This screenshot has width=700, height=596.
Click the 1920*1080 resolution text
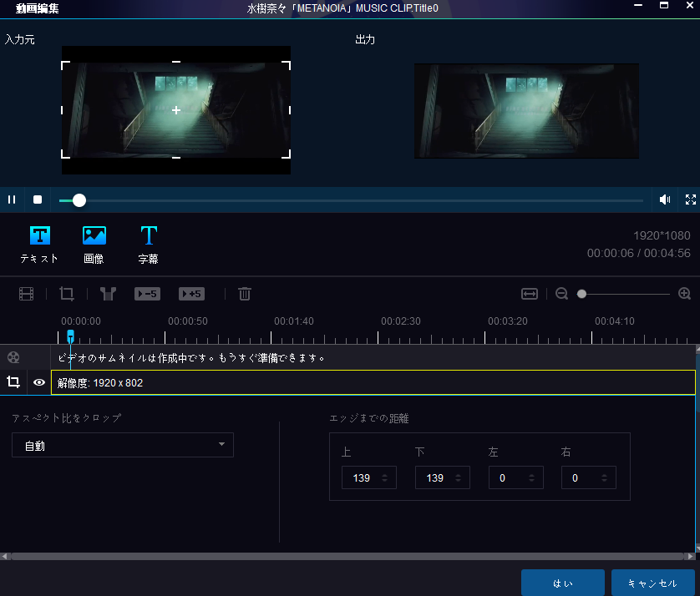coord(662,235)
